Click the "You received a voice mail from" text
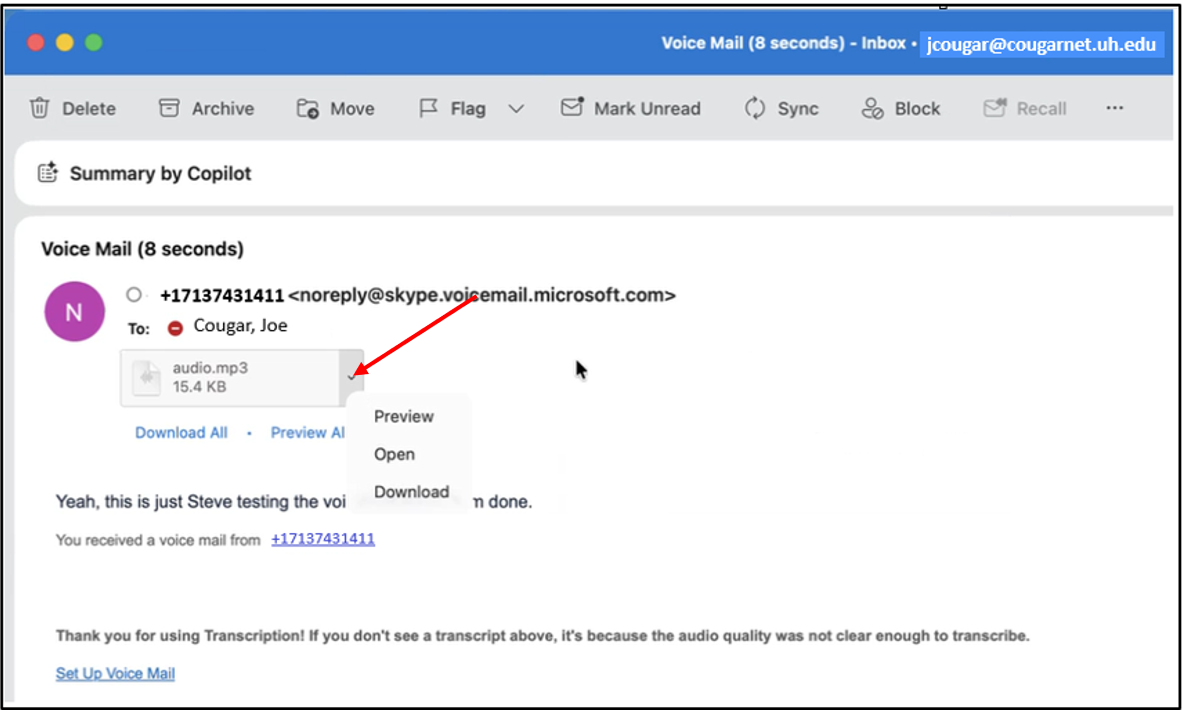Viewport: 1183px width, 712px height. pyautogui.click(x=158, y=540)
